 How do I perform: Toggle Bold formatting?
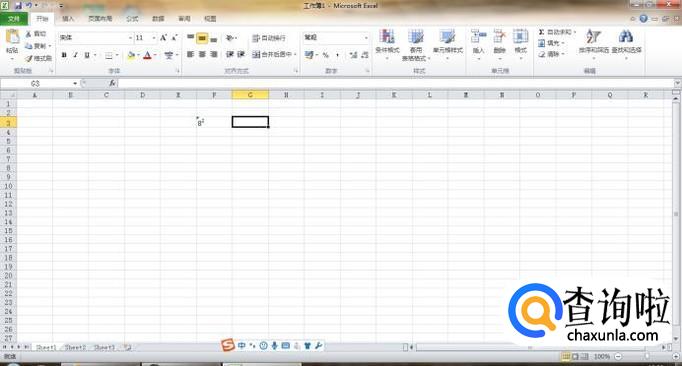(64, 55)
